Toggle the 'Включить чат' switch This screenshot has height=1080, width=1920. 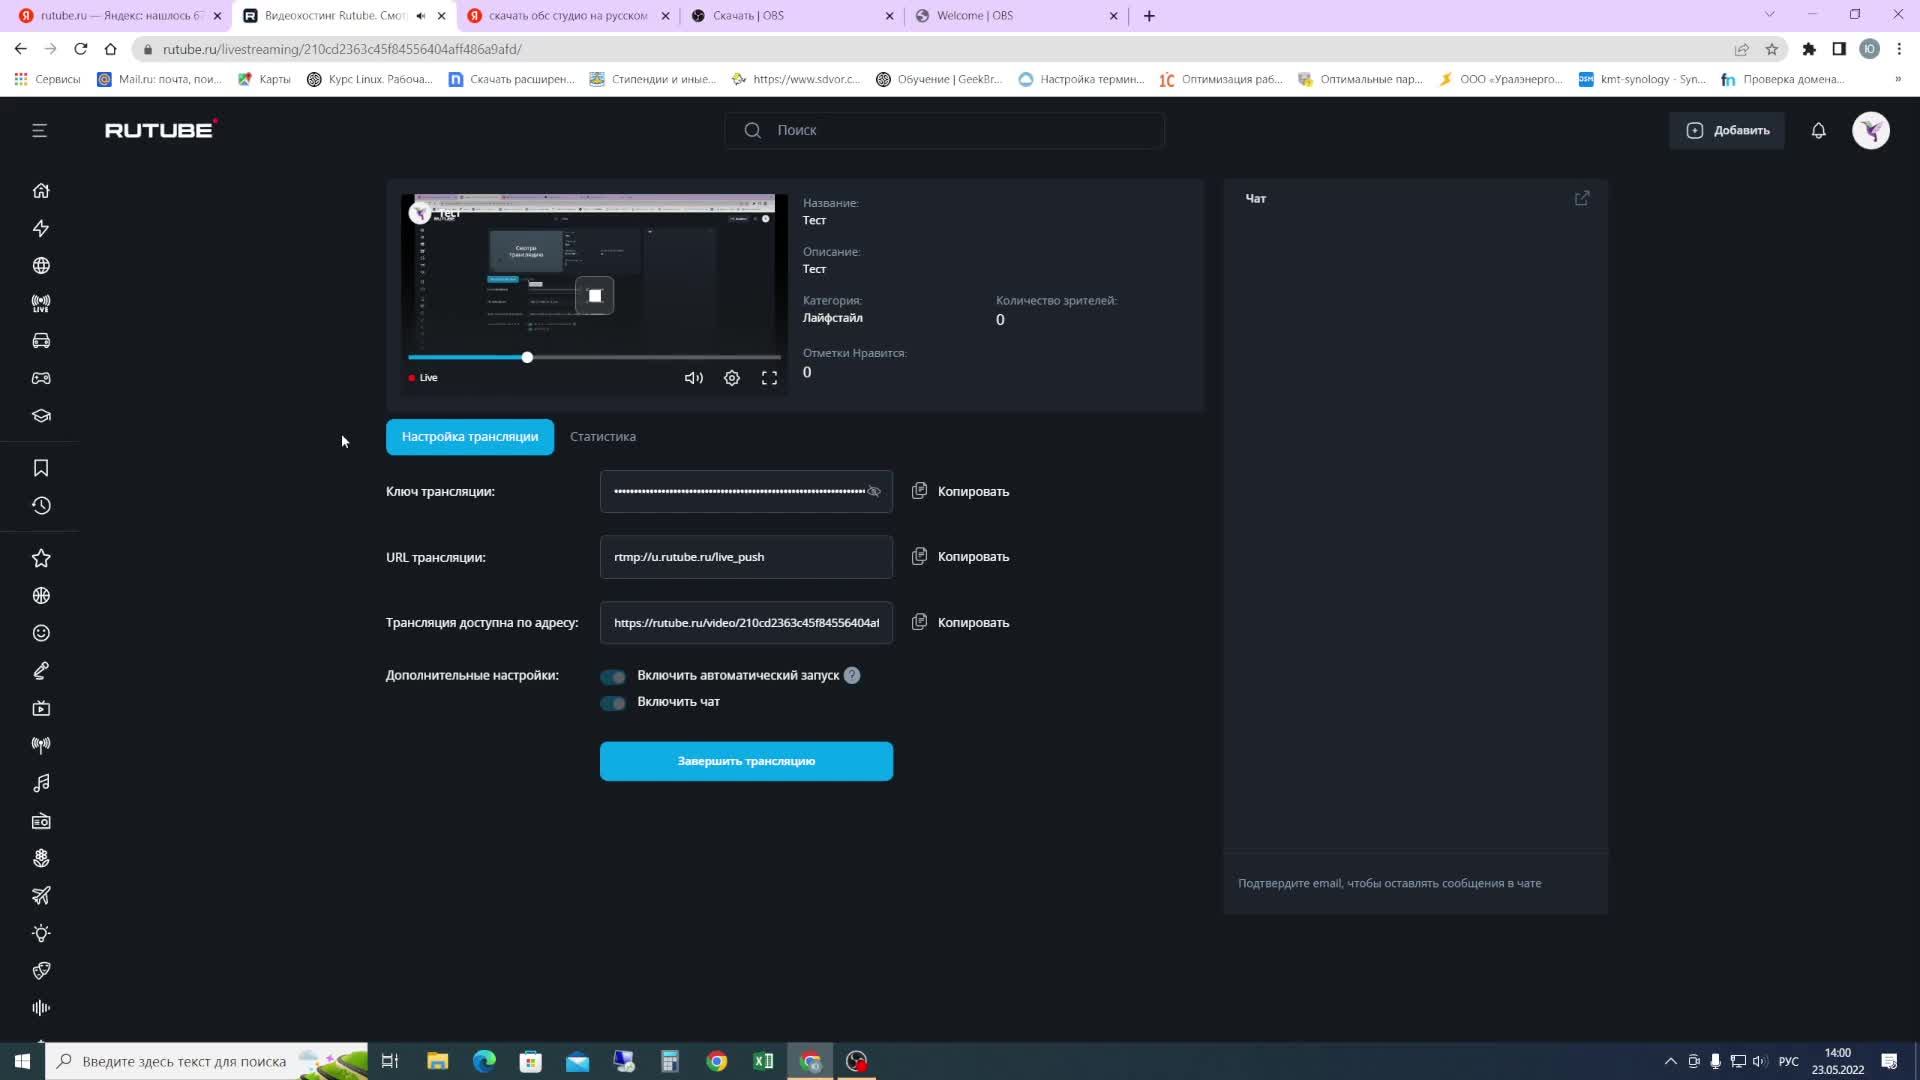click(613, 703)
